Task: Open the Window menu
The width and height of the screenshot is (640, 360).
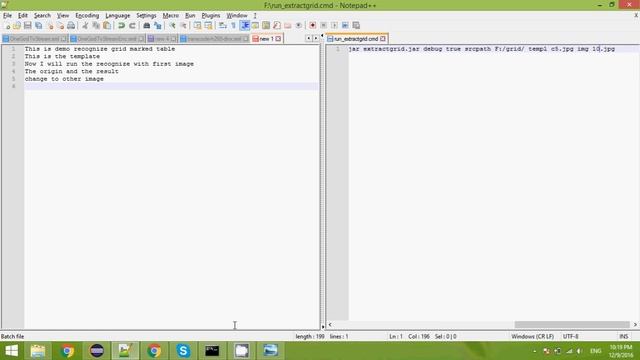Action: tap(237, 16)
